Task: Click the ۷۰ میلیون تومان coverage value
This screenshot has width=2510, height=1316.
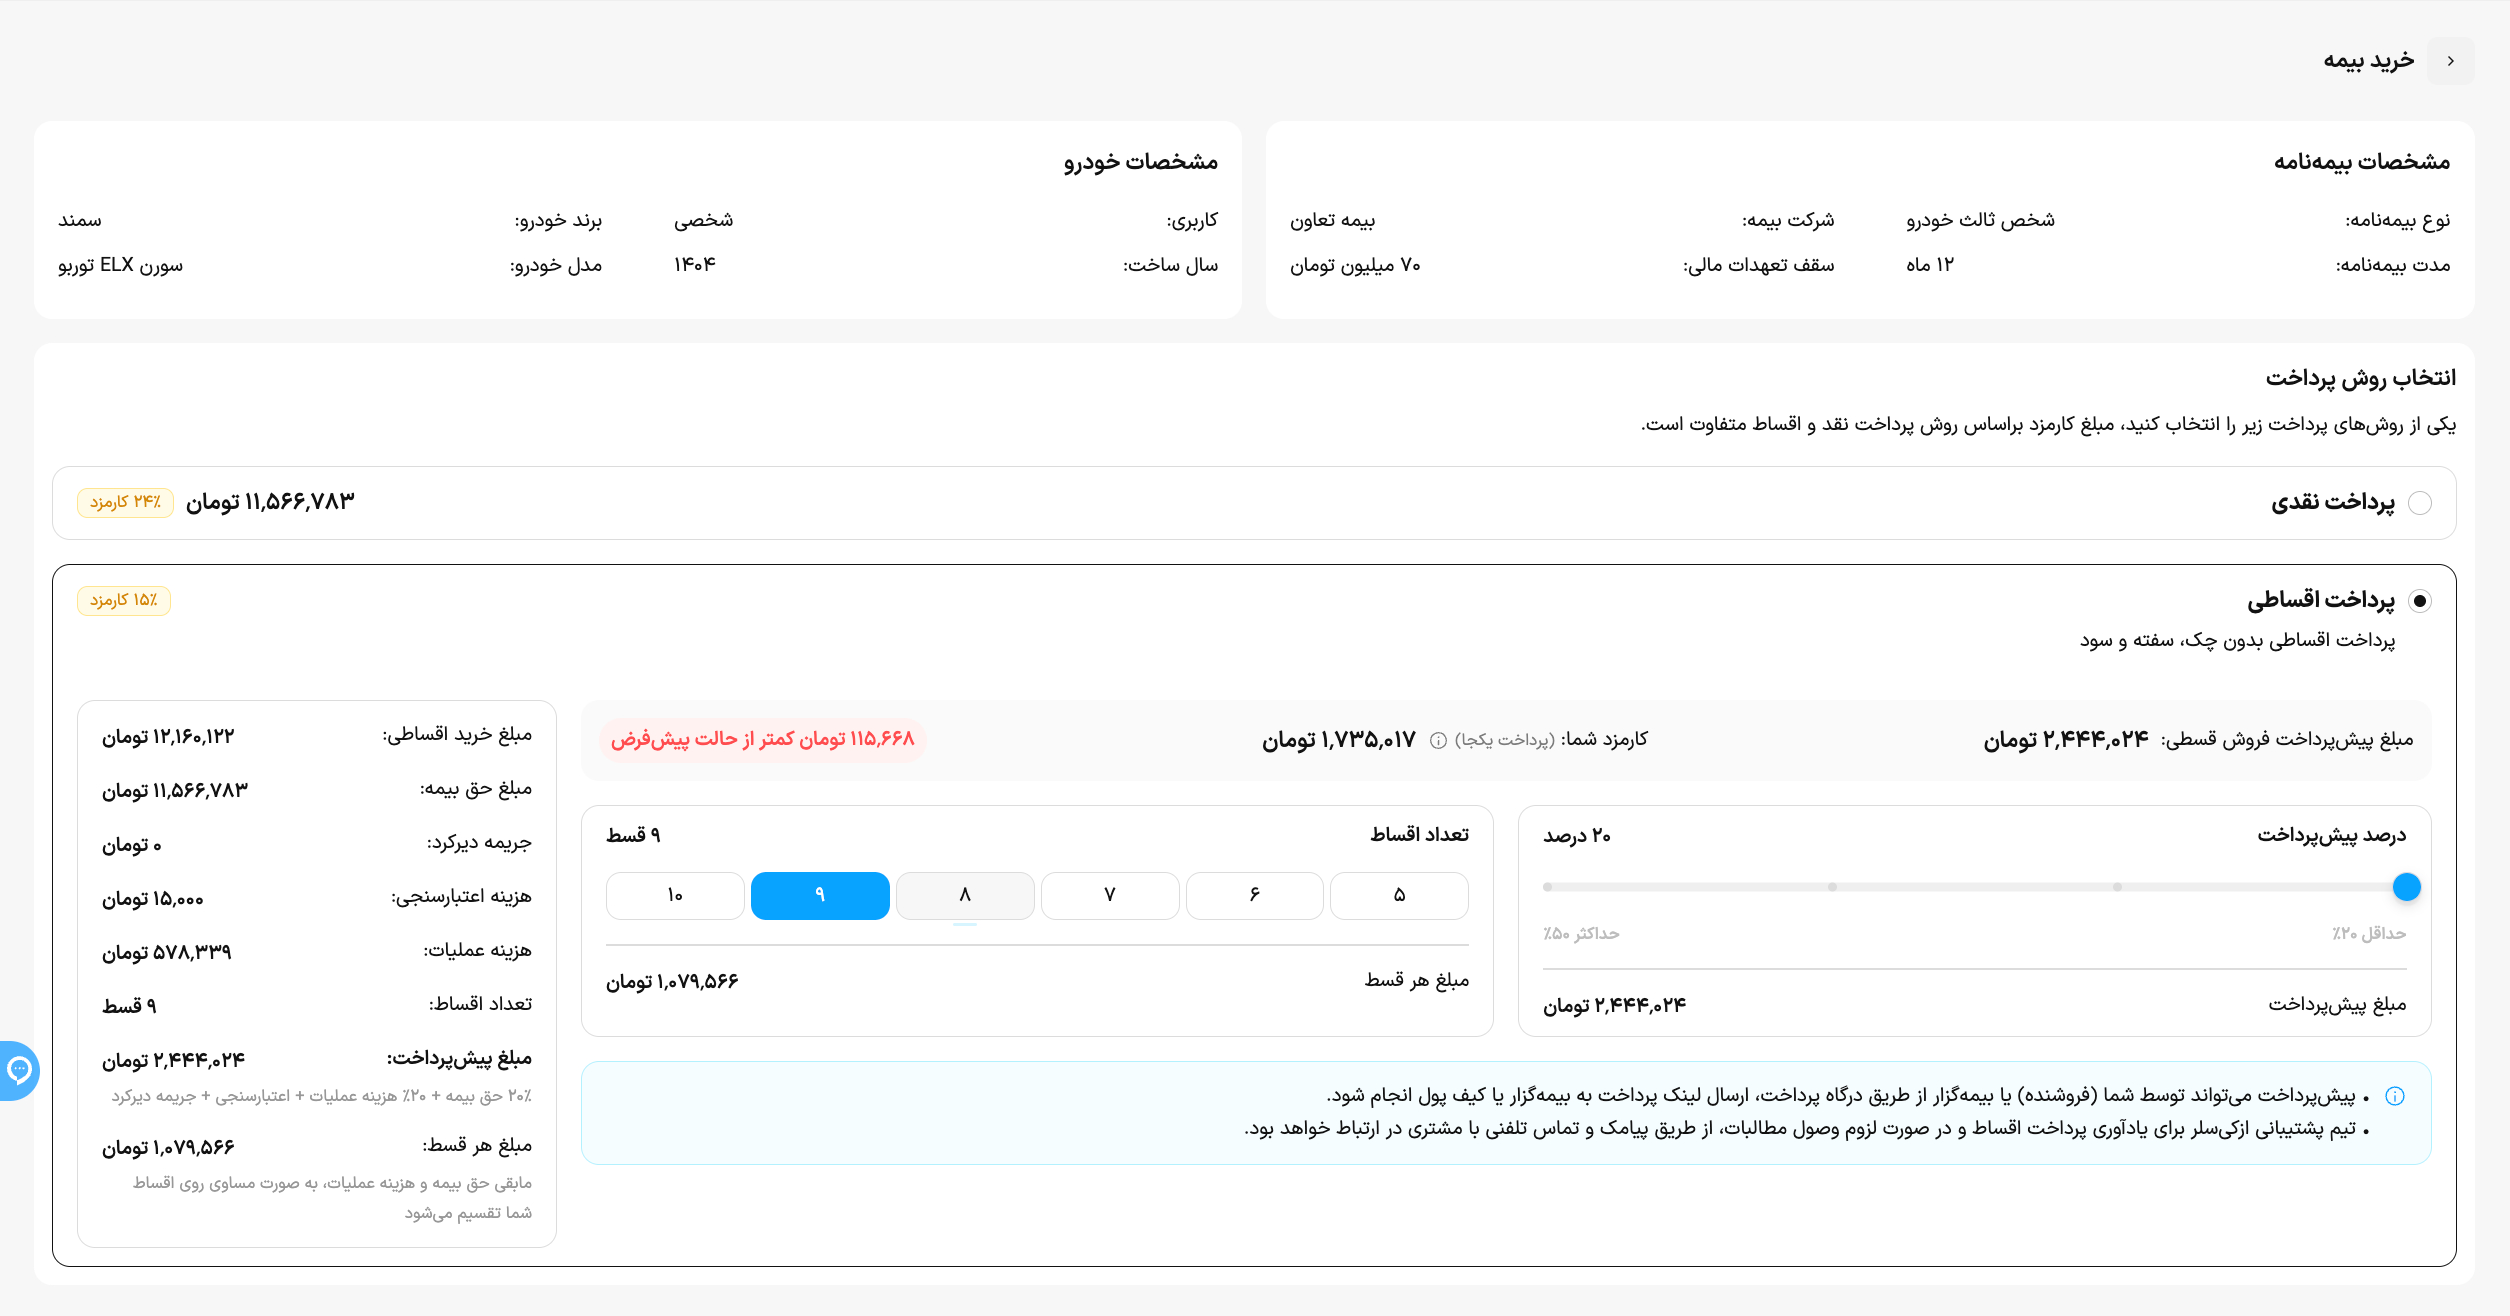Action: tap(1355, 265)
